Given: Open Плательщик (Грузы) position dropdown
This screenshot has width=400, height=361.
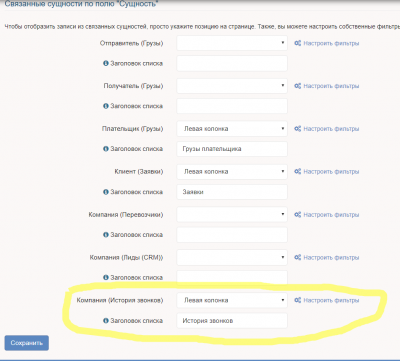Looking at the screenshot, I should click(232, 129).
